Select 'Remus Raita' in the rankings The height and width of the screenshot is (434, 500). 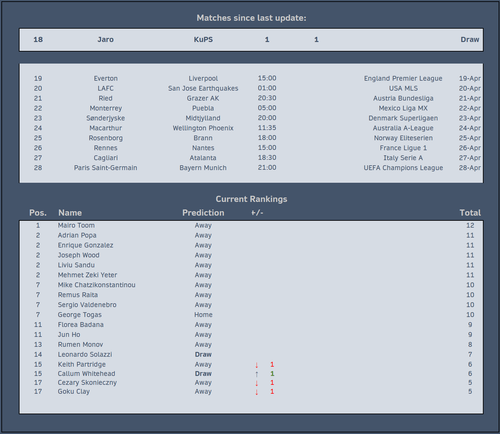pyautogui.click(x=78, y=295)
